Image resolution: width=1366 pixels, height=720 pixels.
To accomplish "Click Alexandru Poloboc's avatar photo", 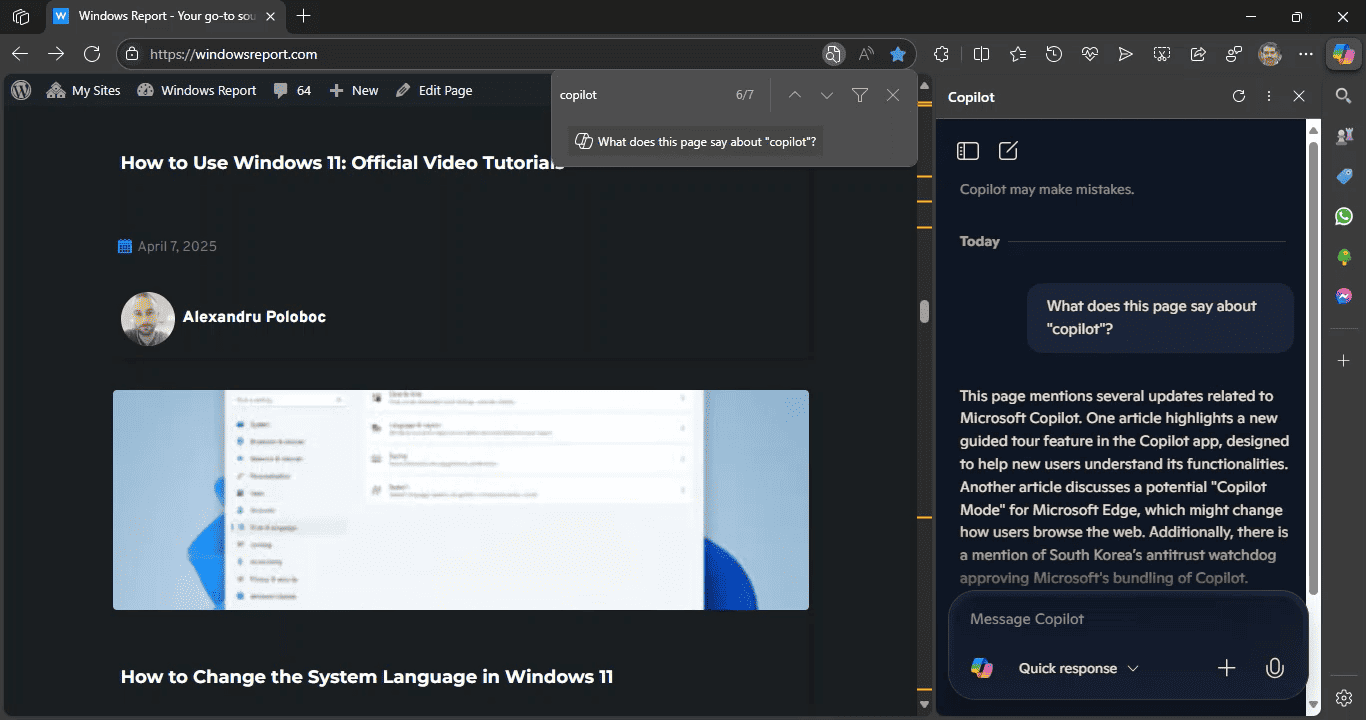I will pyautogui.click(x=148, y=318).
